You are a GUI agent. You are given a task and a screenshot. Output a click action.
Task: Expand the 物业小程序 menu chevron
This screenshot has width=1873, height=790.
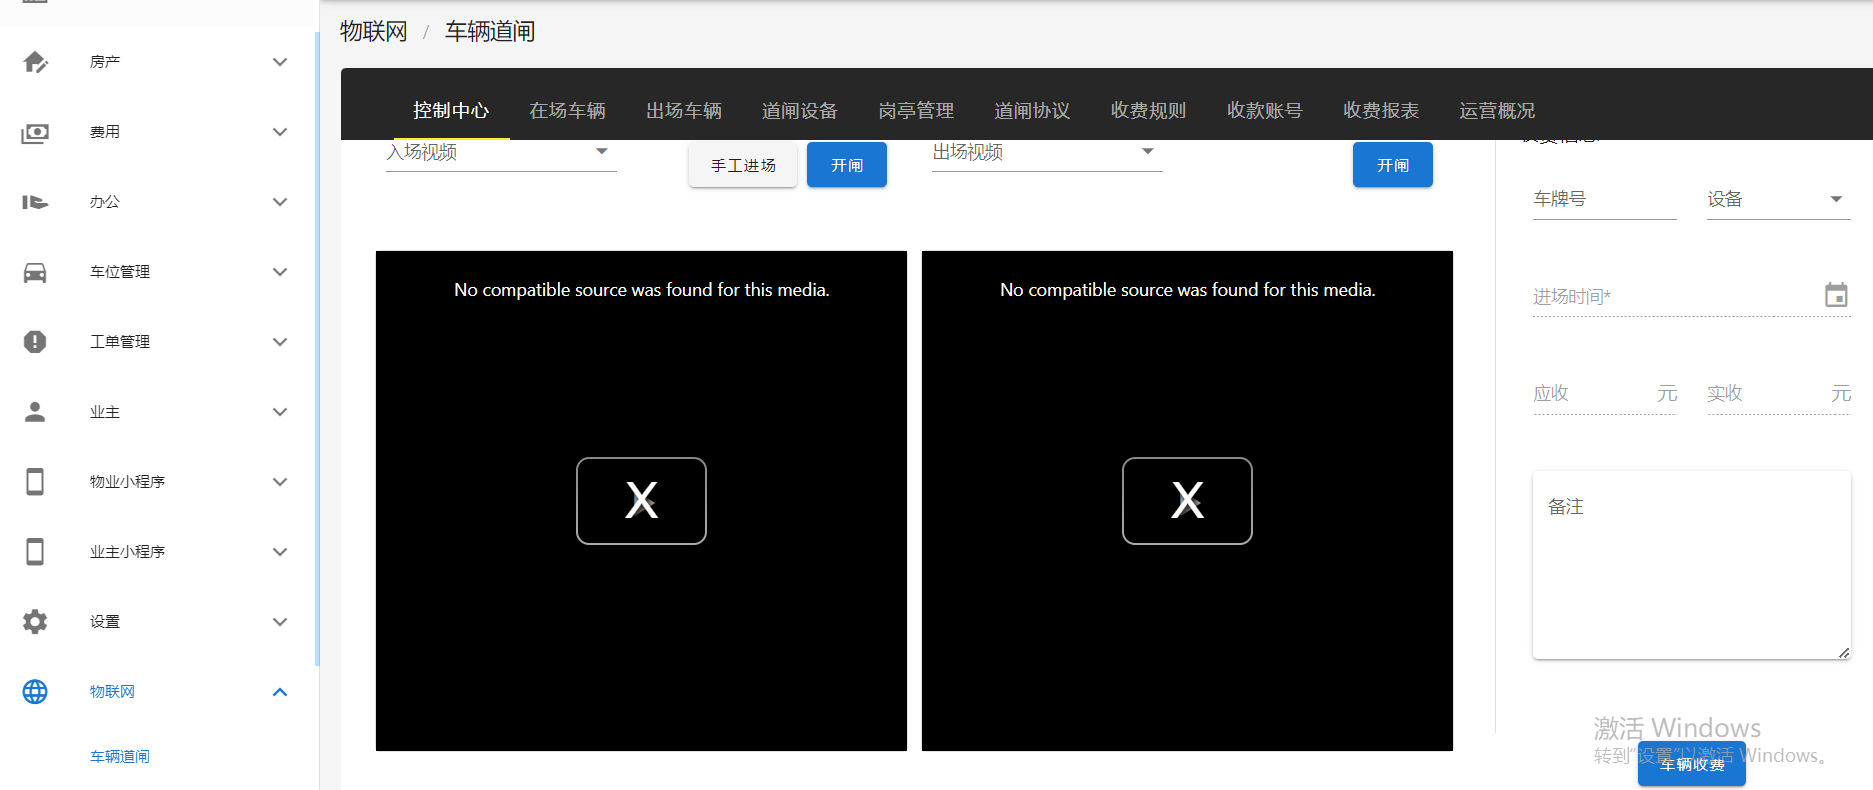pyautogui.click(x=280, y=482)
